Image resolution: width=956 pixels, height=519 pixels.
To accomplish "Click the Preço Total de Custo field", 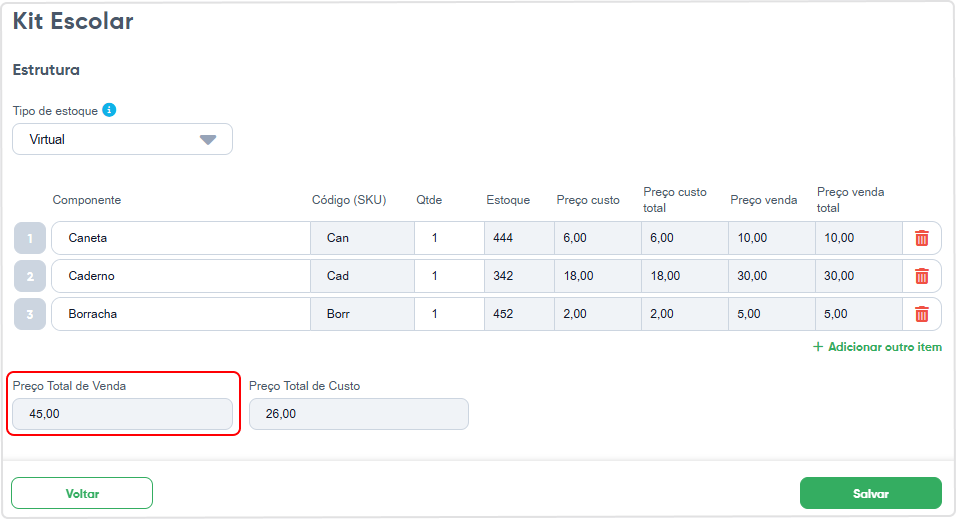I will [358, 413].
